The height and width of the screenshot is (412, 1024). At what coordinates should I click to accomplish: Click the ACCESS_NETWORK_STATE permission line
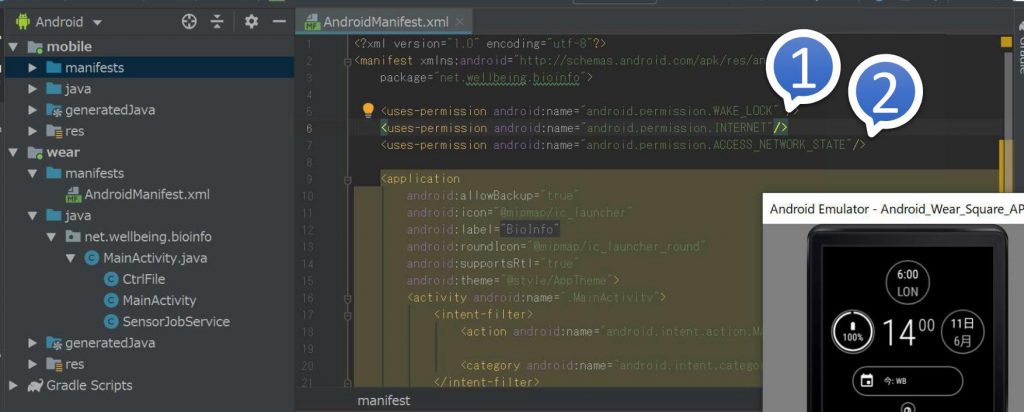pyautogui.click(x=623, y=145)
